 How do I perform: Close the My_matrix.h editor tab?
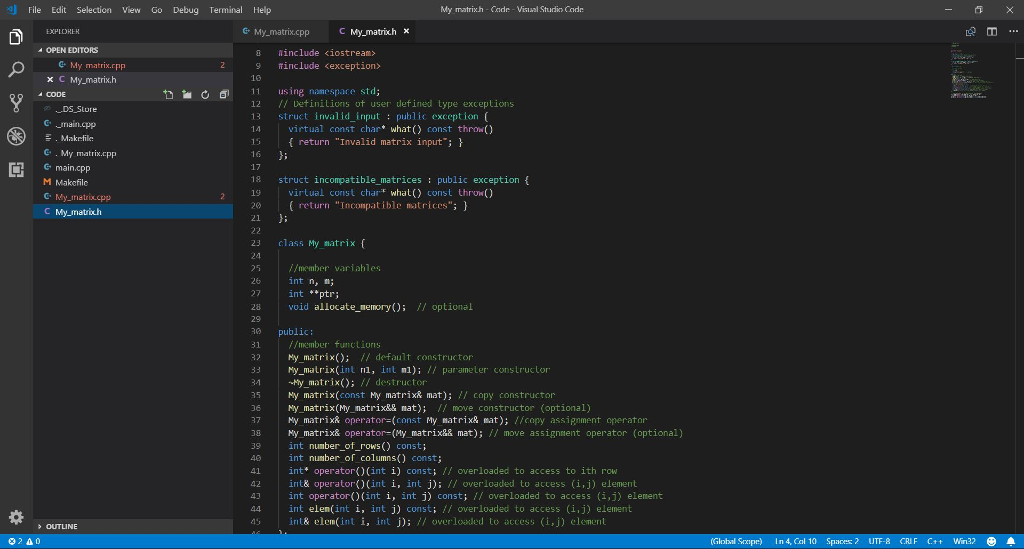pyautogui.click(x=406, y=31)
